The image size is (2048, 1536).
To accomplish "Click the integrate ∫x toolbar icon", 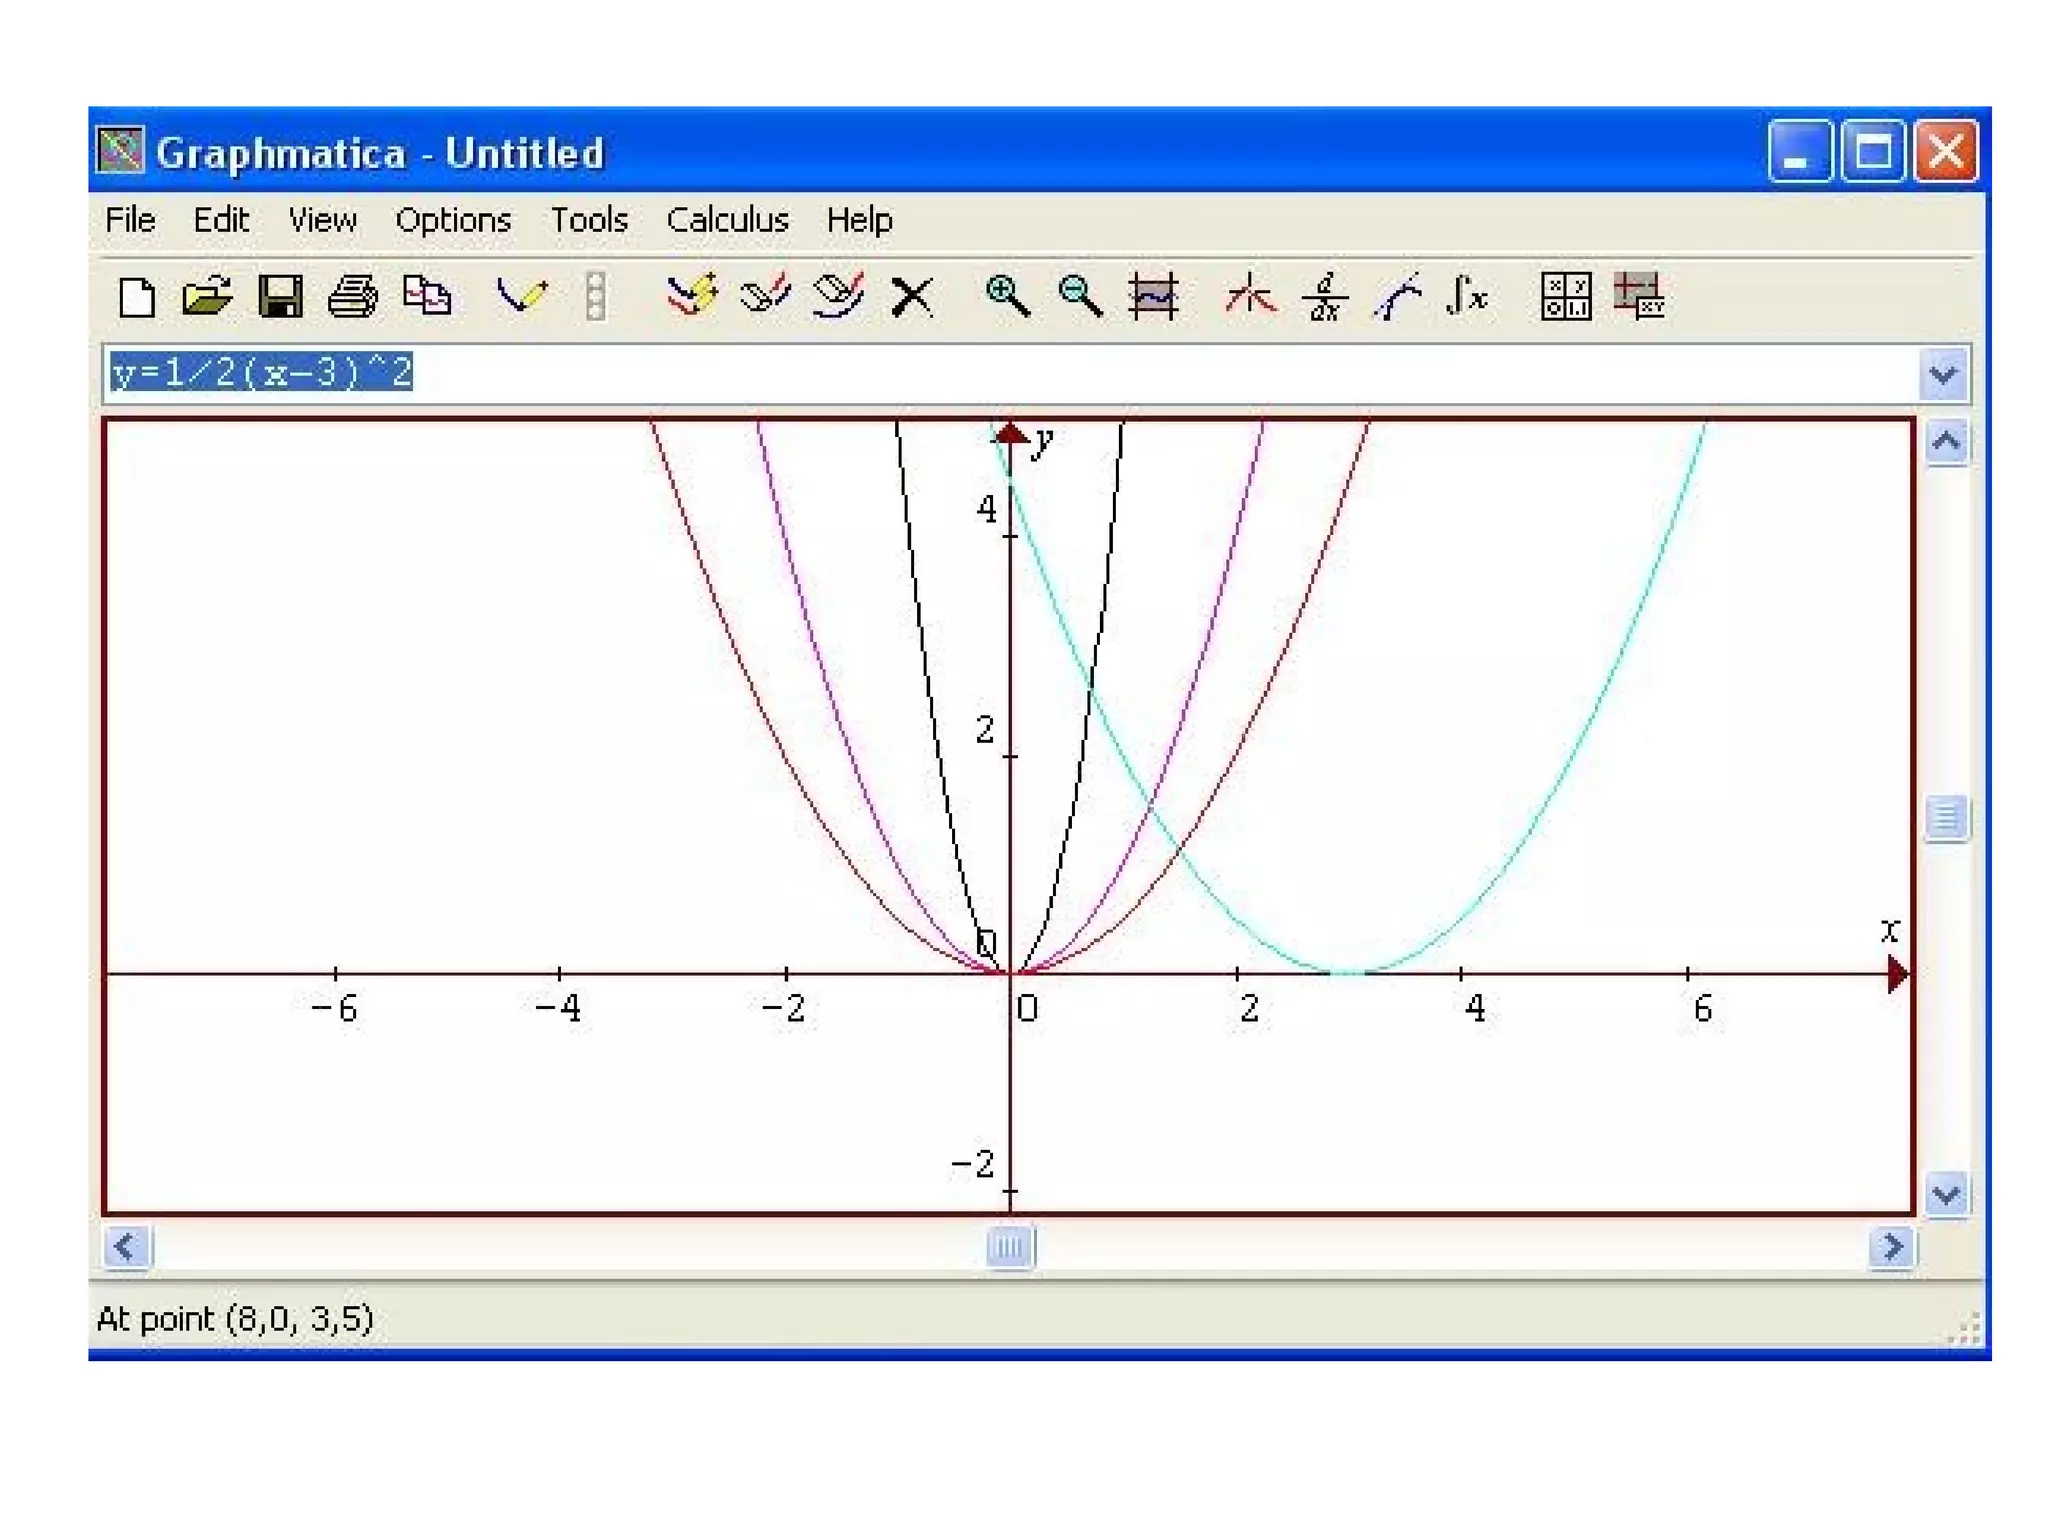I will point(1467,297).
